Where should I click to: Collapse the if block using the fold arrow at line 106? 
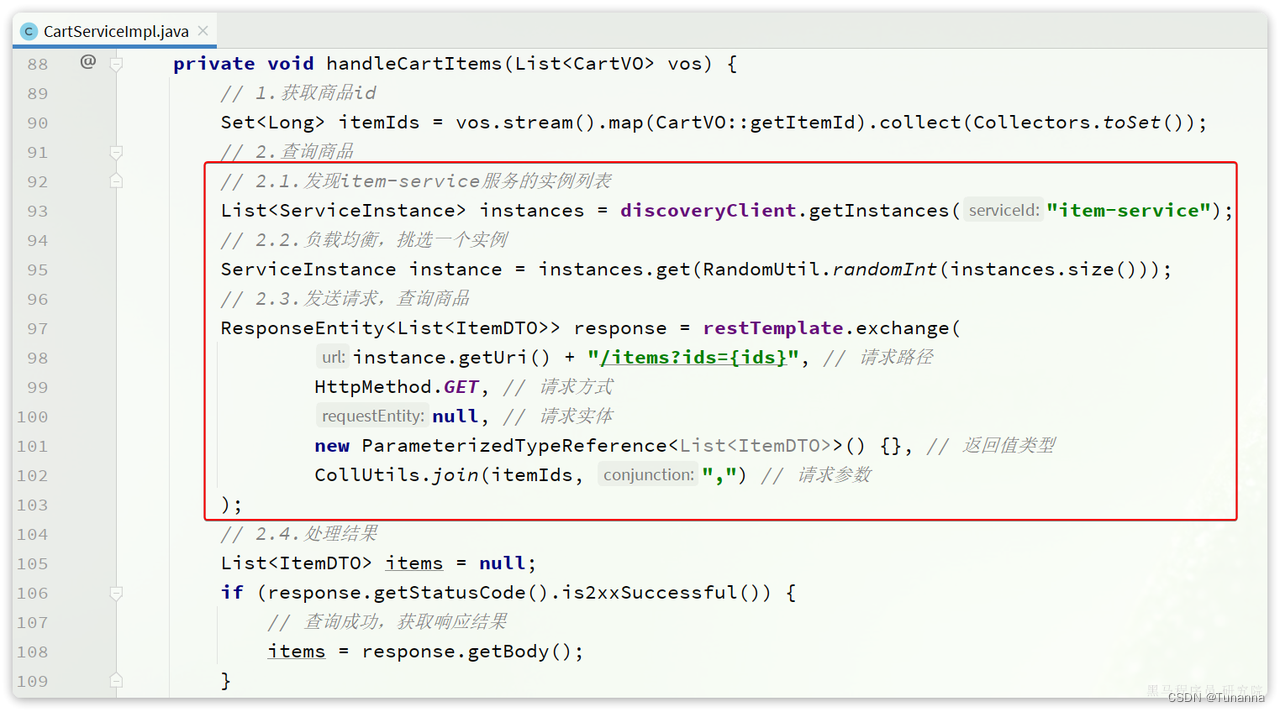point(116,593)
